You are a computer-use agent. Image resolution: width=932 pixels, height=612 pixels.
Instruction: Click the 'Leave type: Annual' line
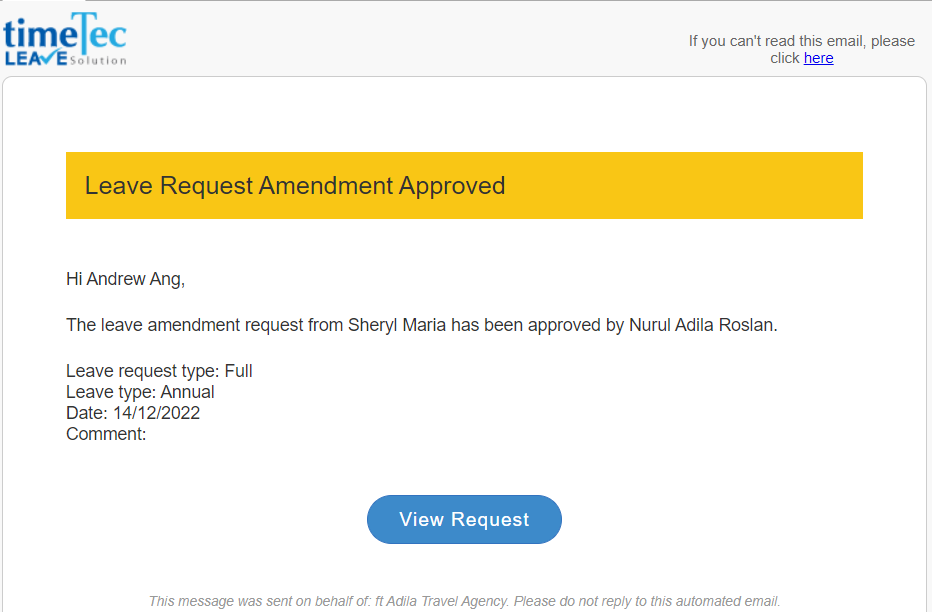(140, 392)
